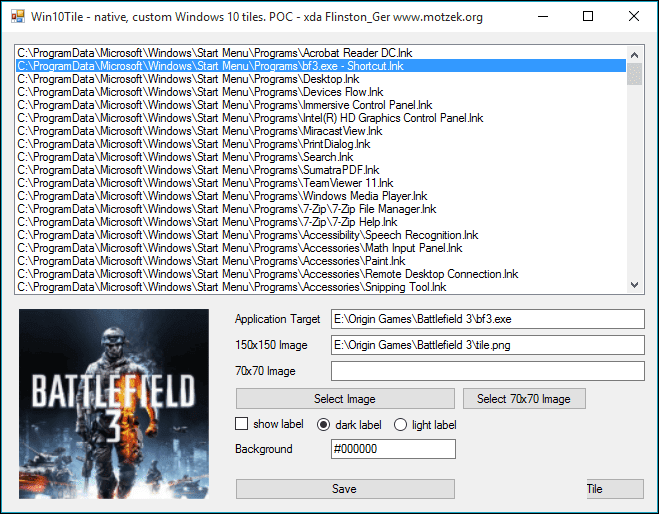Select the TeamViewer 11.lnk entry
Screen dimensions: 659x514
(321, 183)
